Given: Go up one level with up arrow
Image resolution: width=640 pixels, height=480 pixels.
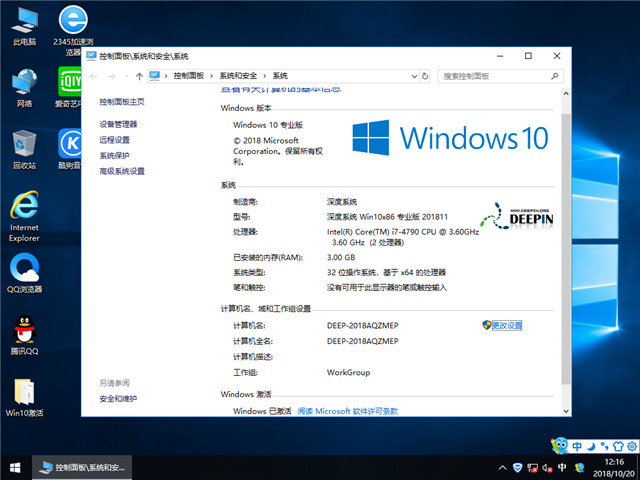Looking at the screenshot, I should pos(139,76).
